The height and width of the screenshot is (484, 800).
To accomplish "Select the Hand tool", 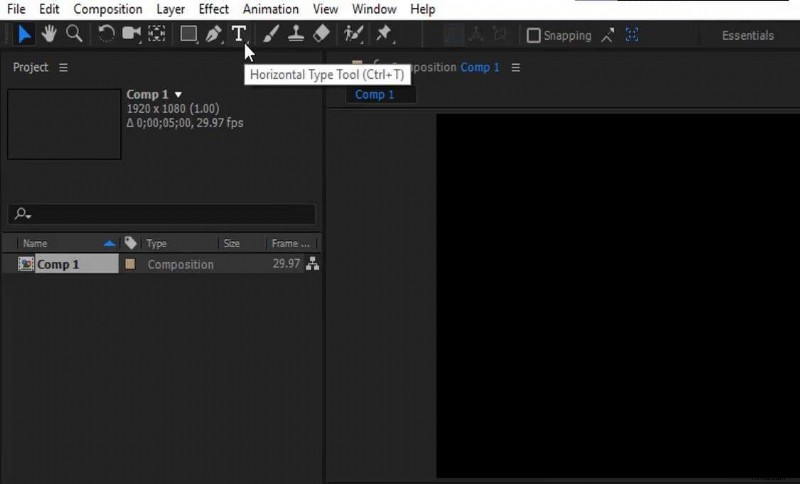I will pyautogui.click(x=49, y=34).
